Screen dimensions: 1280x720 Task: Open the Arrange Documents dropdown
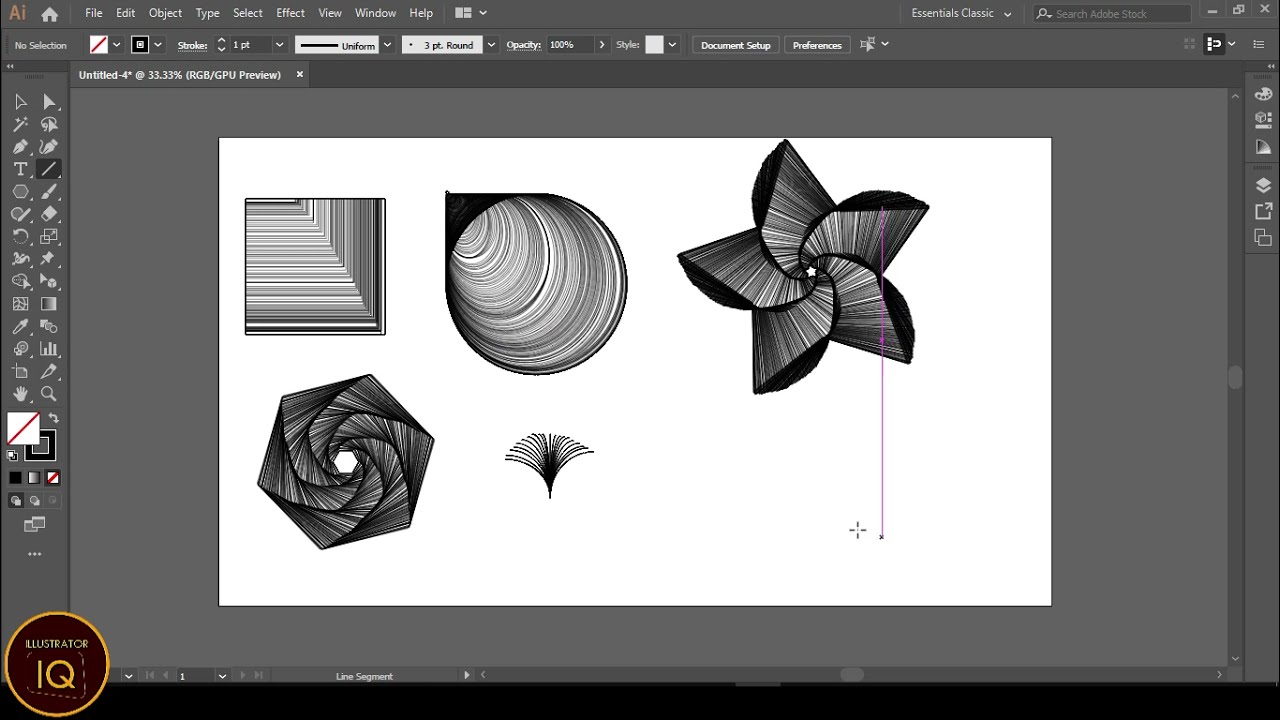[x=470, y=13]
